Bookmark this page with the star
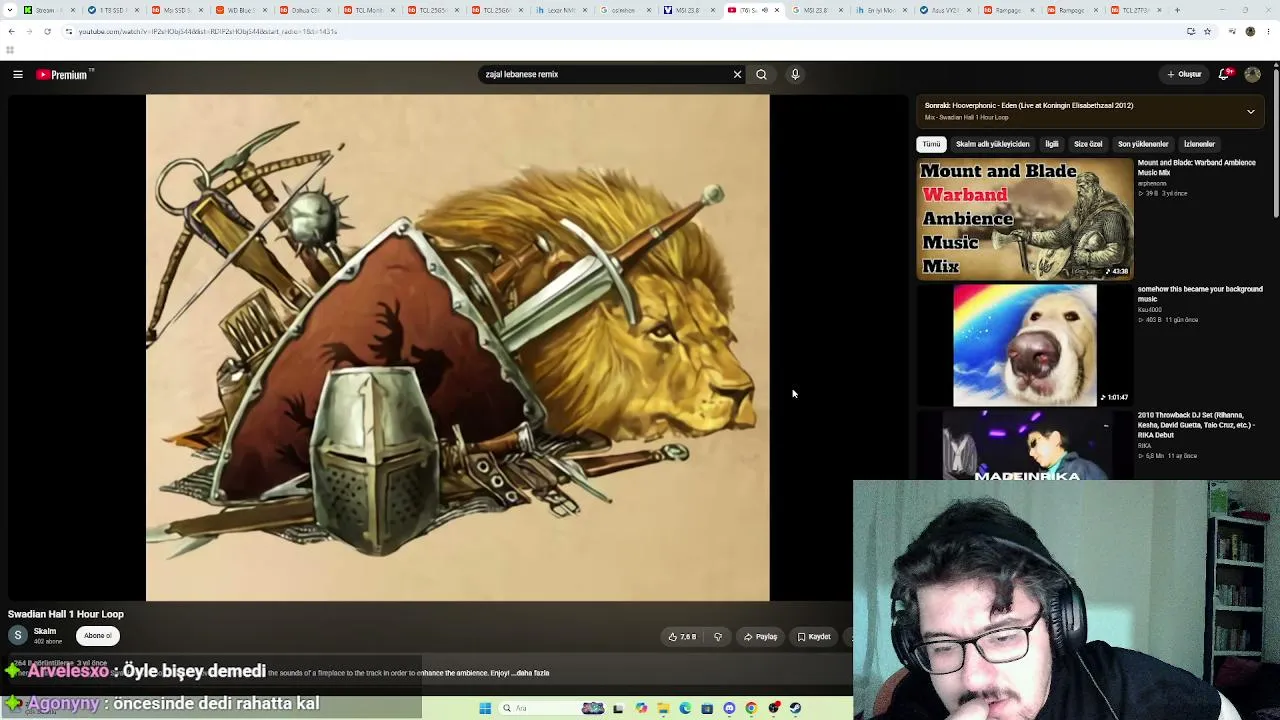This screenshot has width=1280, height=720. tap(1207, 31)
